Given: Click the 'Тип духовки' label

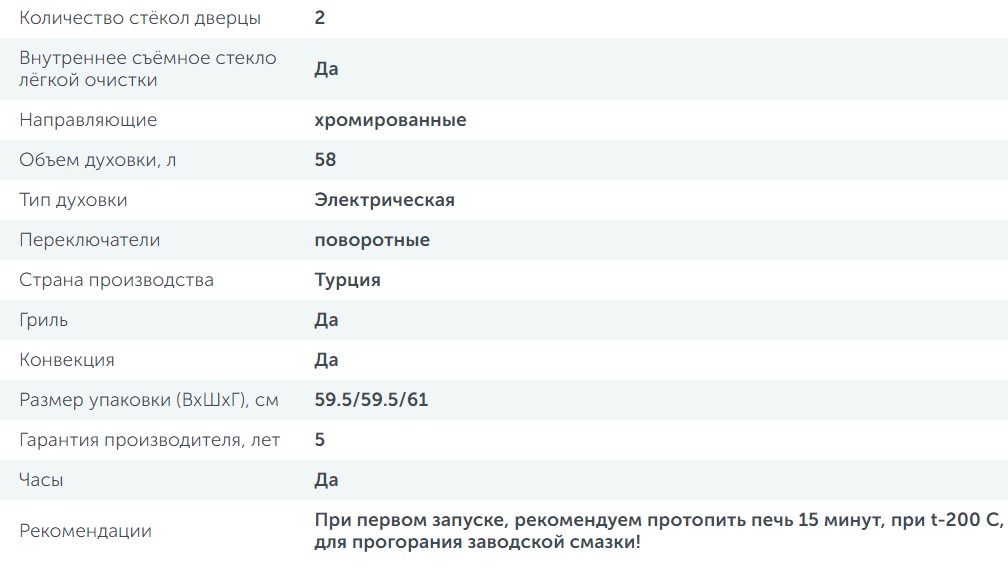Looking at the screenshot, I should pos(73,200).
